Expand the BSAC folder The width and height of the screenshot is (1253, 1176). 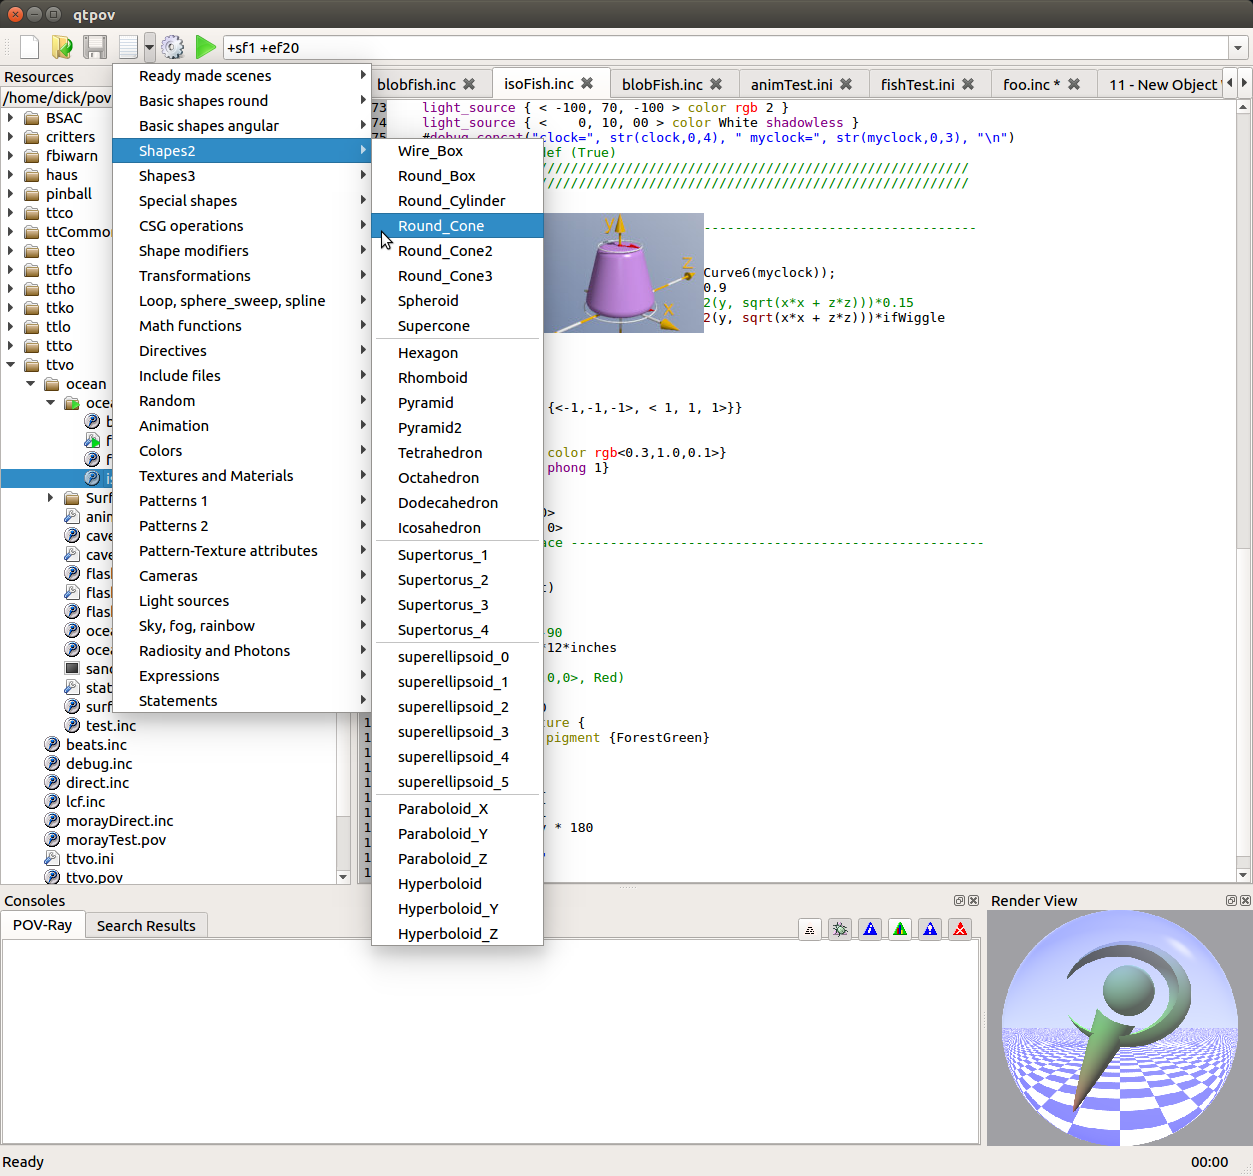pos(11,118)
